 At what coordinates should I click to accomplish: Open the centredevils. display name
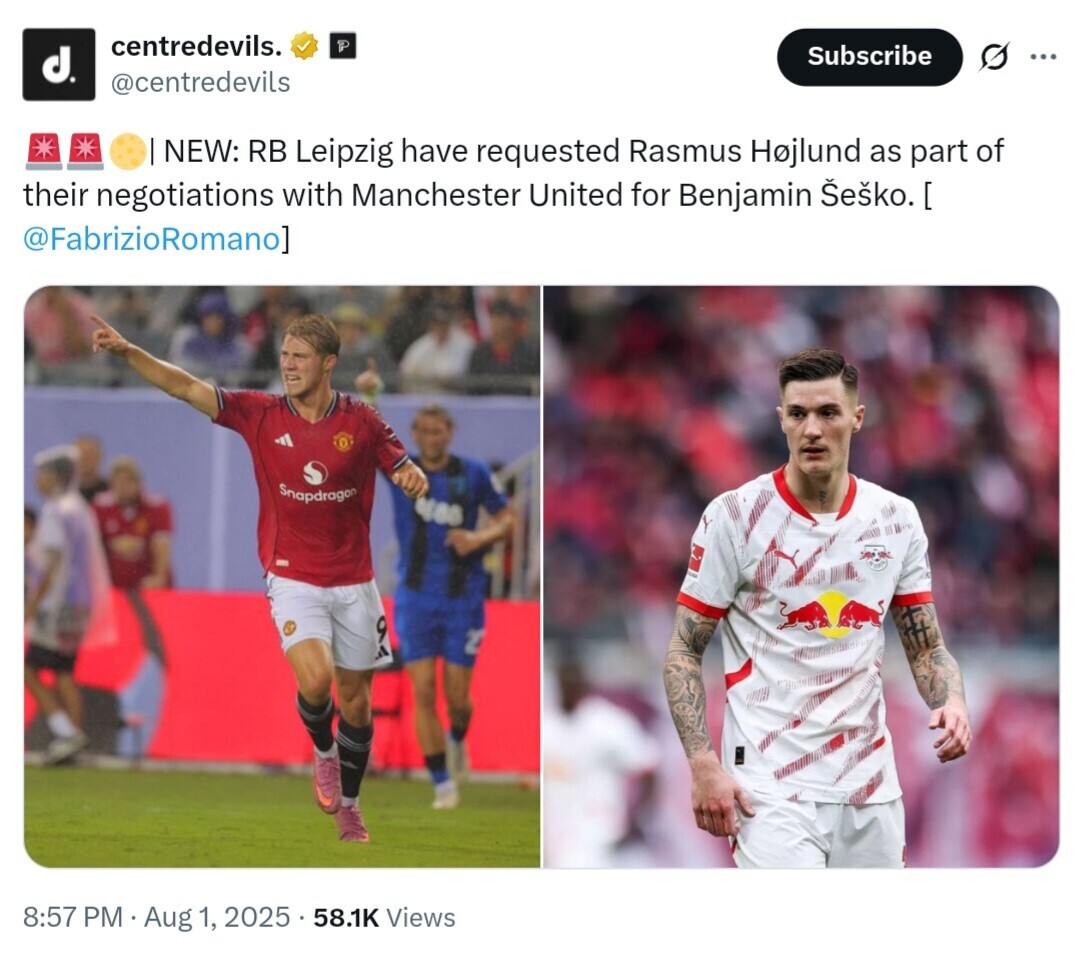(196, 46)
